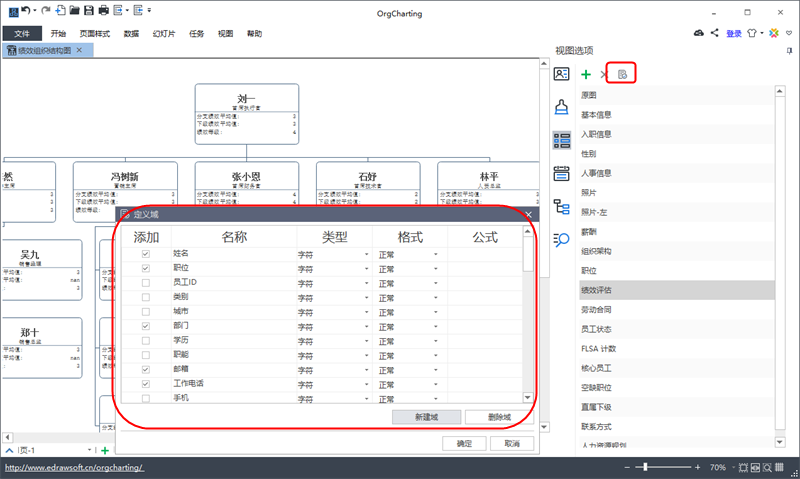This screenshot has height=479, width=800.
Task: Open zoom percentage dropdown arrow
Action: 734,467
